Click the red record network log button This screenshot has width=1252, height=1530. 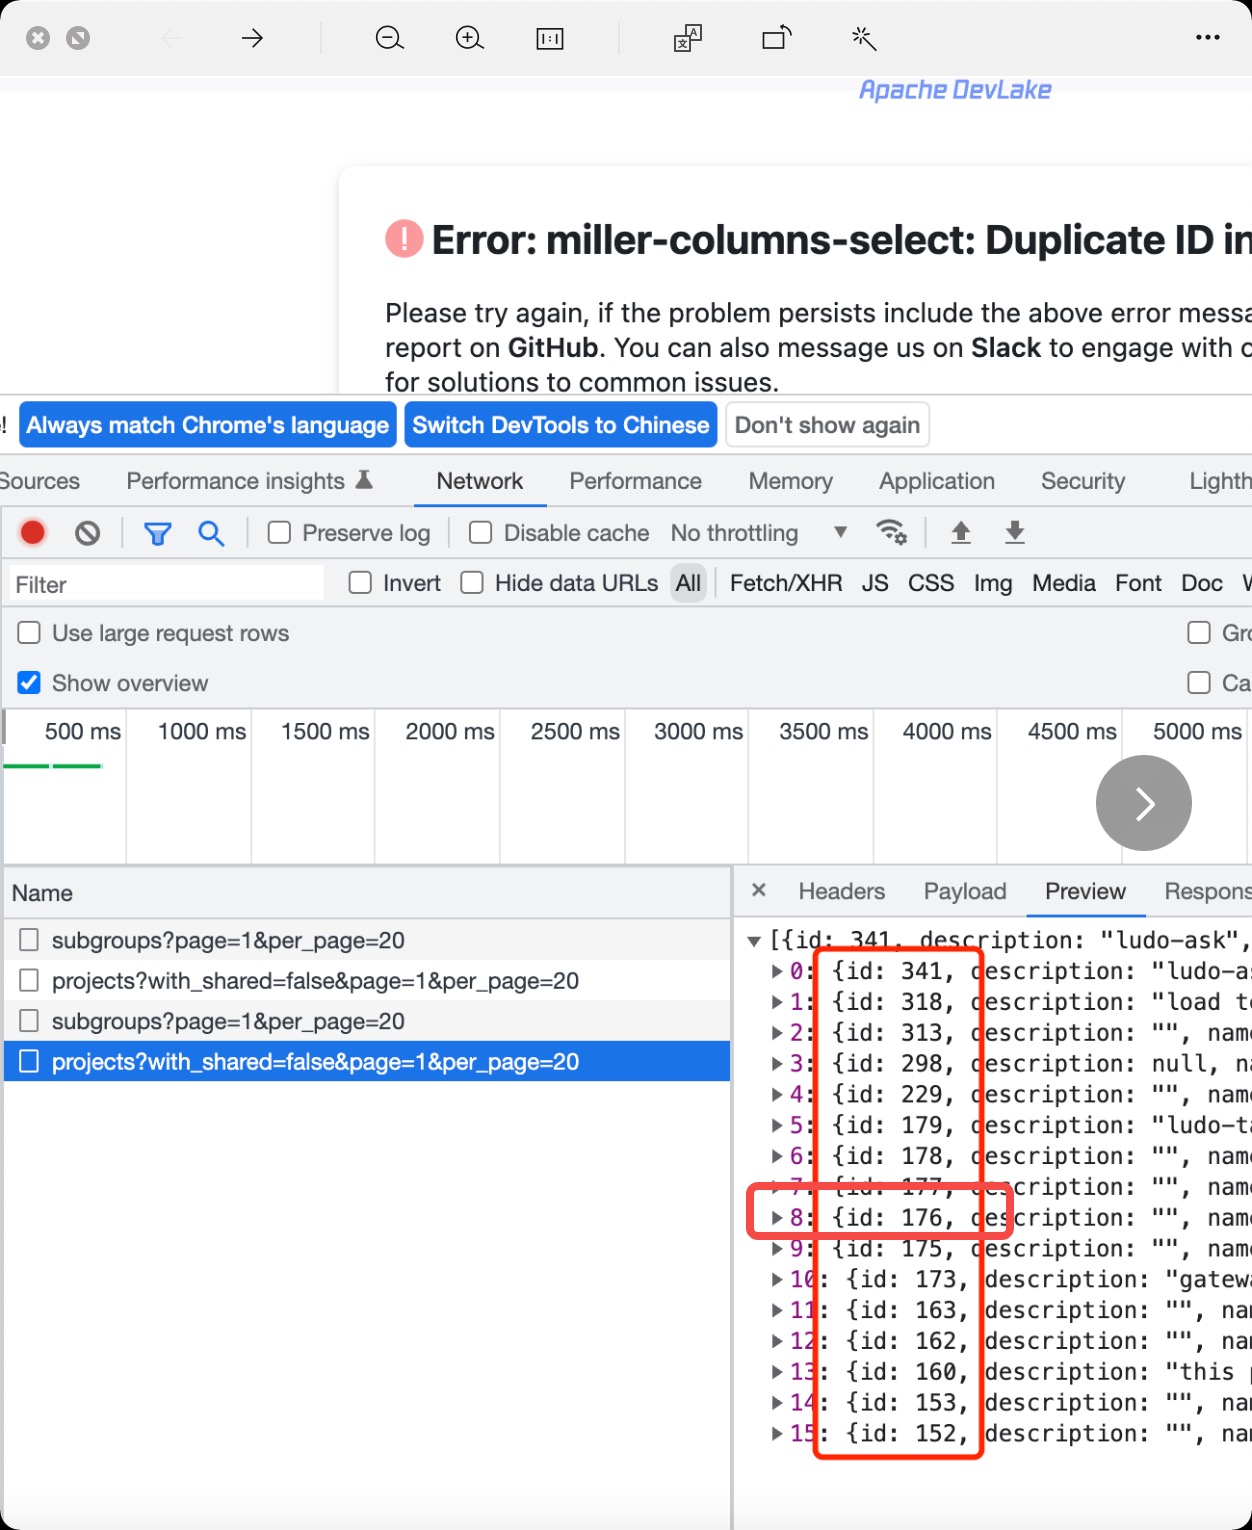coord(33,533)
